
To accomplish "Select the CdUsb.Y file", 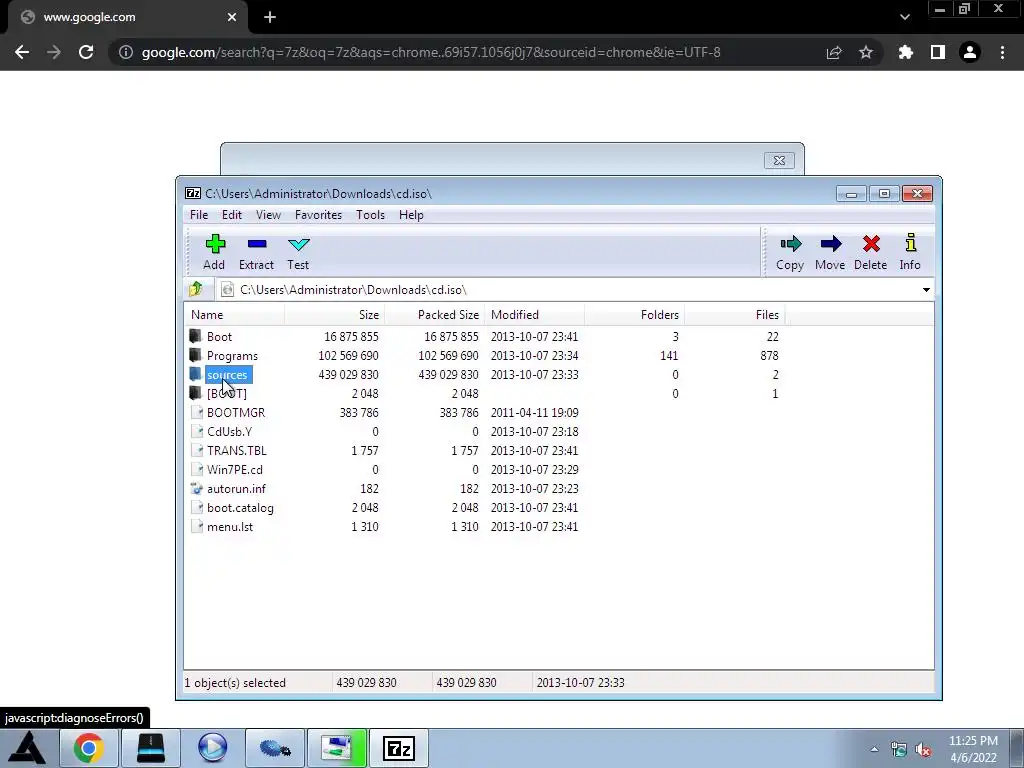I will [229, 432].
